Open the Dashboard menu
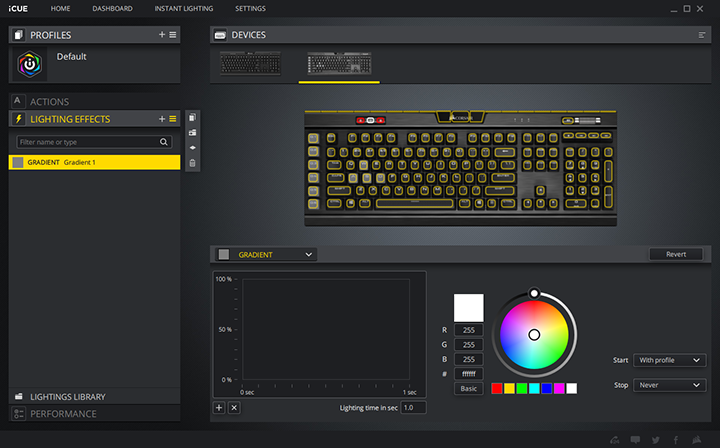The width and height of the screenshot is (720, 448). tap(112, 9)
